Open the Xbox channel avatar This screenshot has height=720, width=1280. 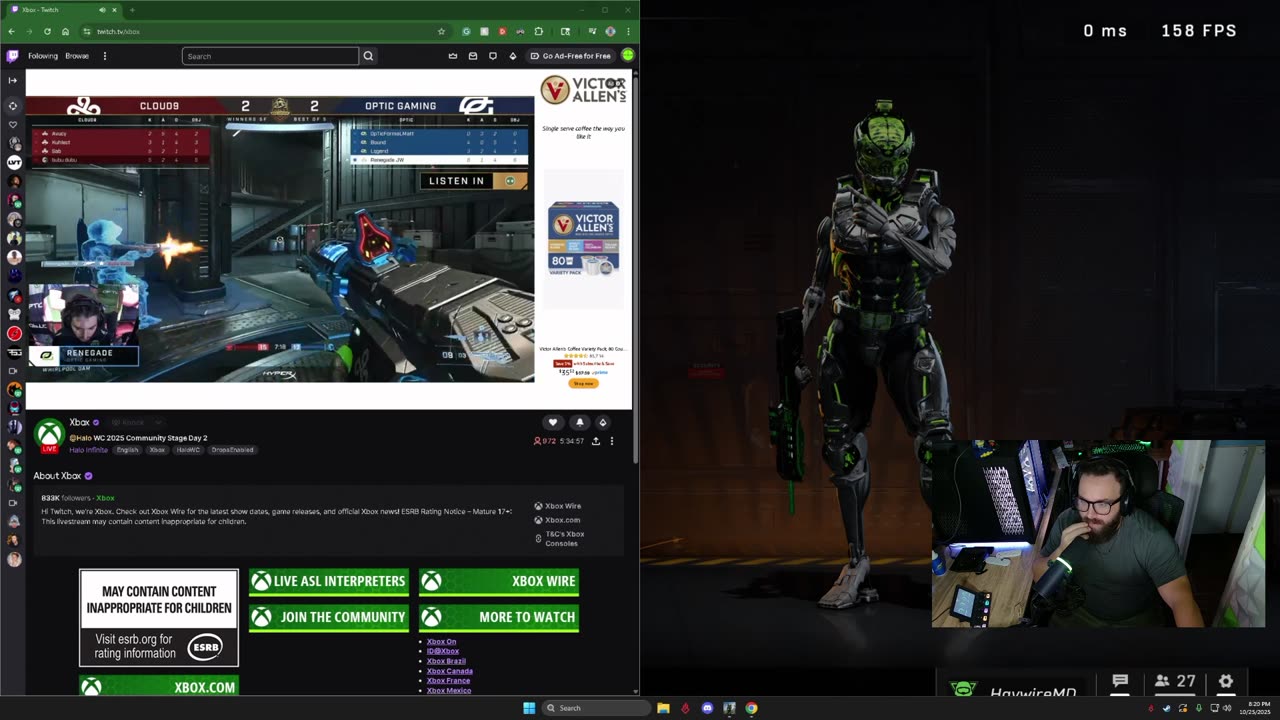(x=49, y=435)
